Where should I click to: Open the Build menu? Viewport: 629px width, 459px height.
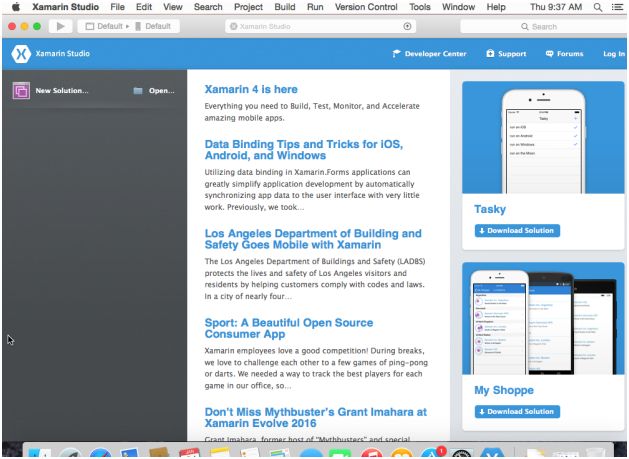[x=285, y=7]
